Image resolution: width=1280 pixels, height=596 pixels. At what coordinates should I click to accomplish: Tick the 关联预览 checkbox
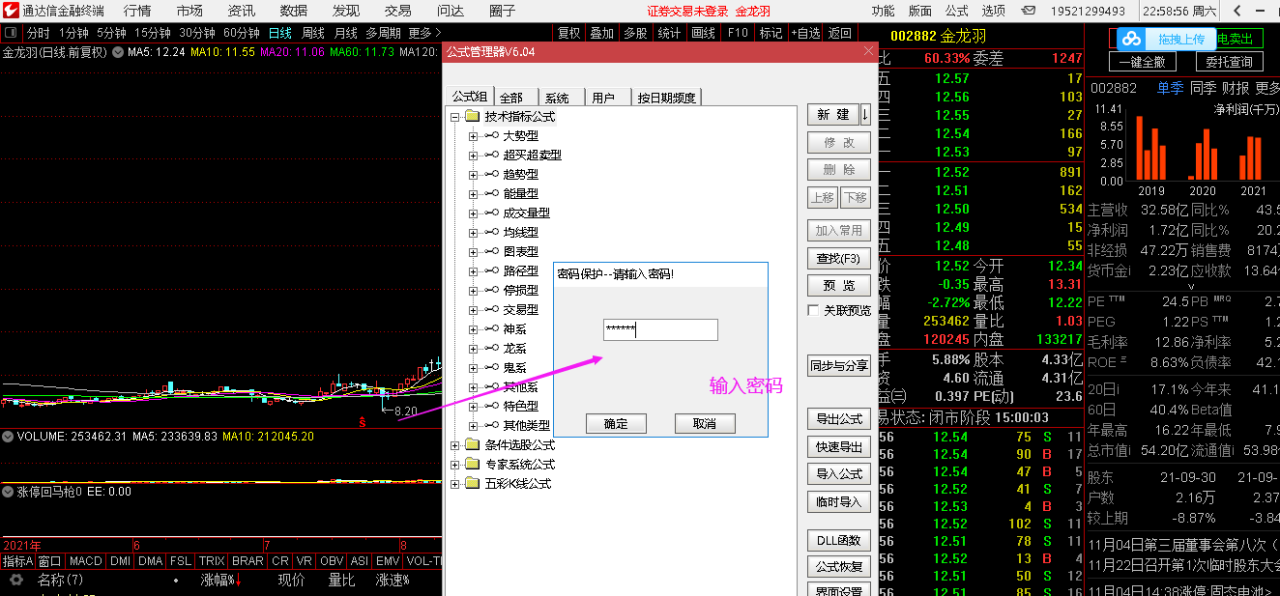814,310
